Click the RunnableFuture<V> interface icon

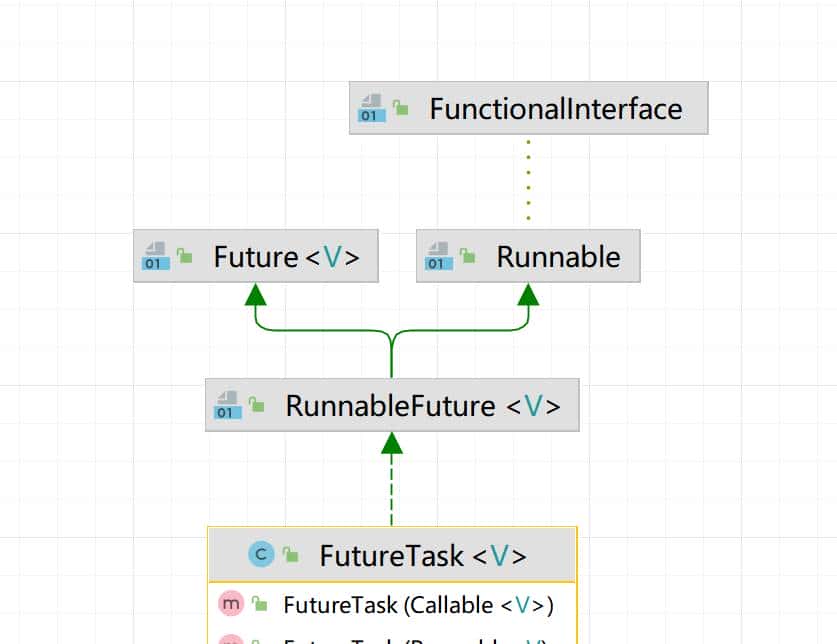tap(228, 405)
